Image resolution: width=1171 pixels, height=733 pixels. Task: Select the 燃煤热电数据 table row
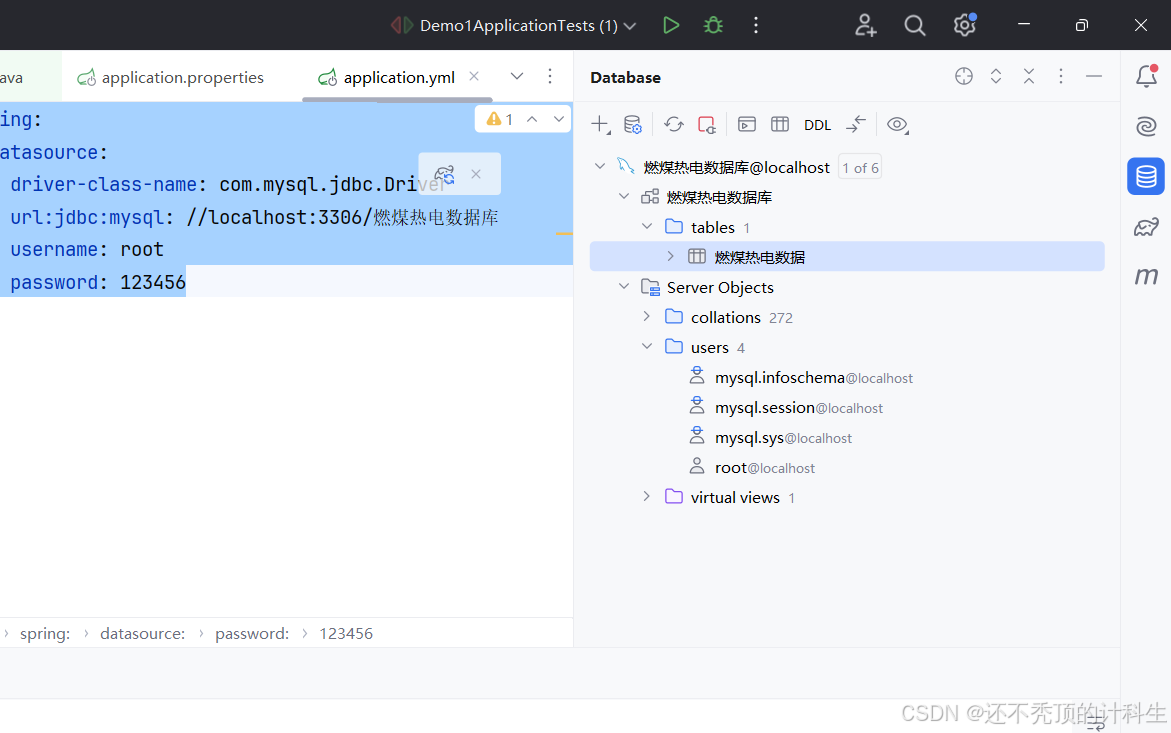click(x=847, y=257)
